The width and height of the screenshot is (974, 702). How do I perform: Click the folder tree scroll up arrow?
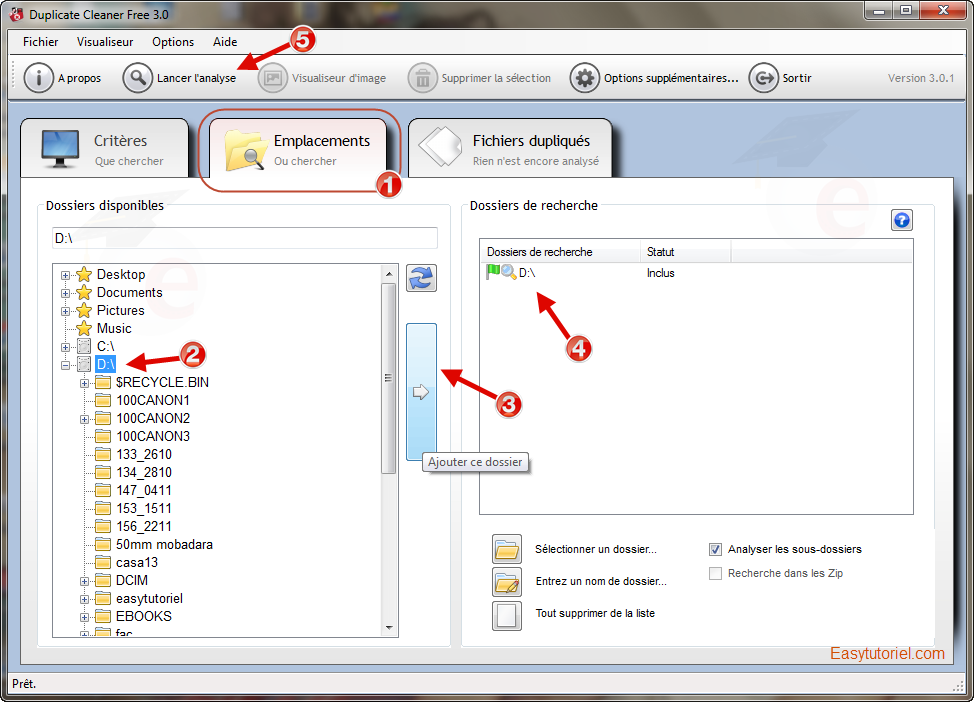pyautogui.click(x=389, y=273)
